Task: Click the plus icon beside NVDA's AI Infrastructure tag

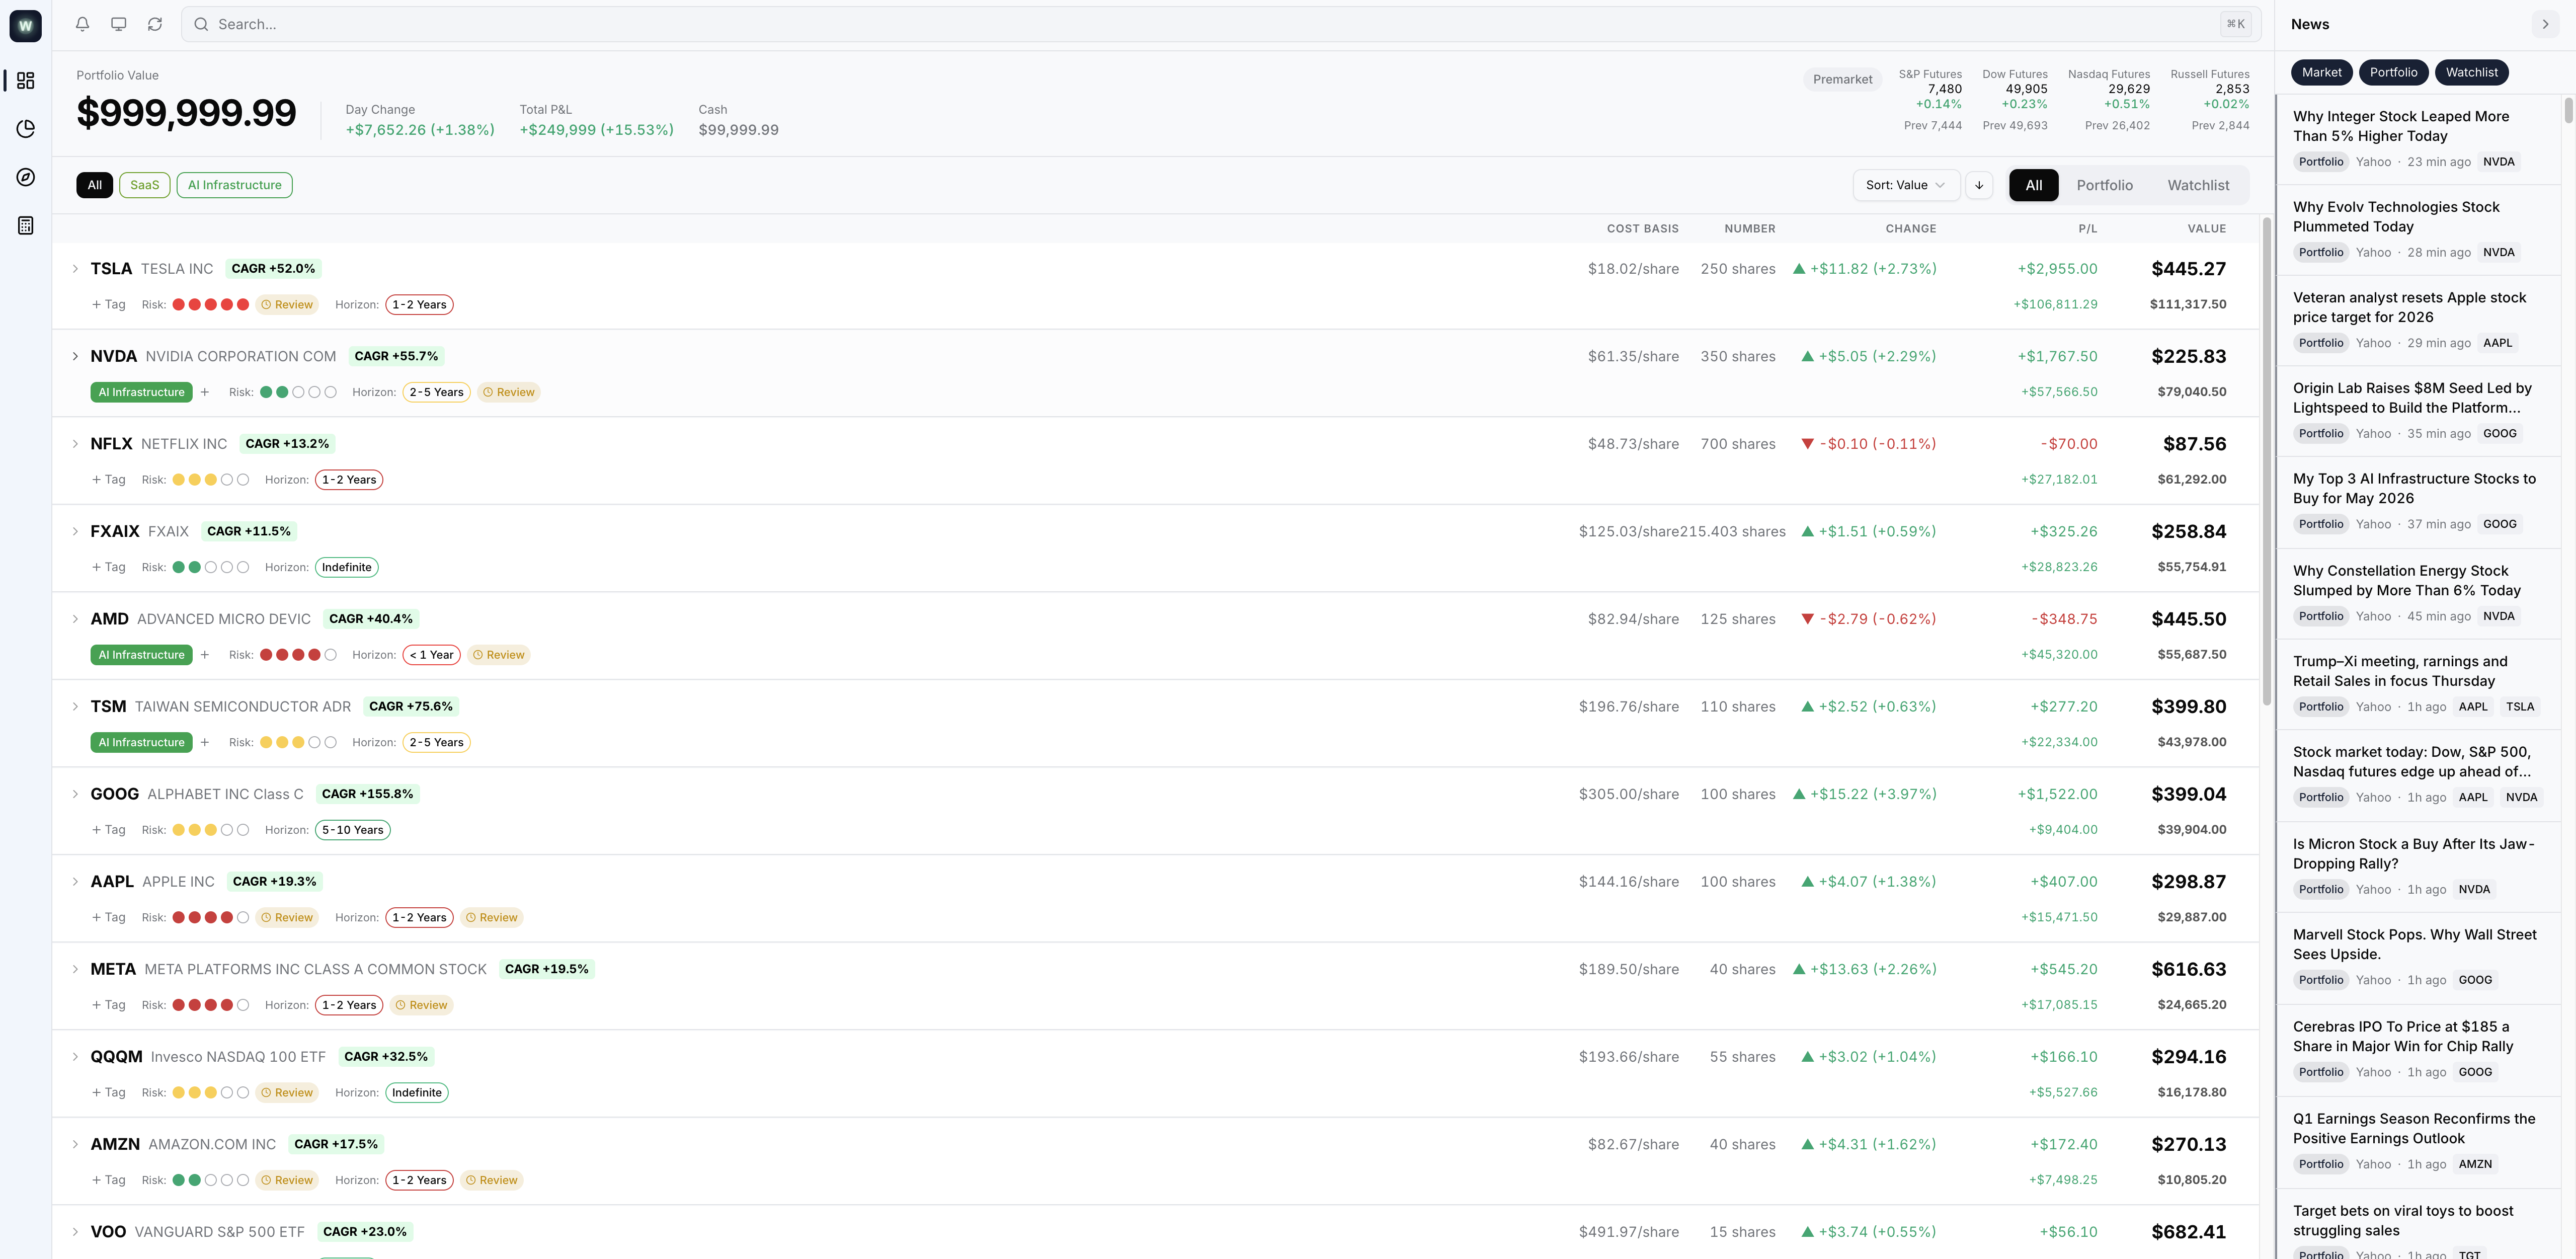Action: 205,392
